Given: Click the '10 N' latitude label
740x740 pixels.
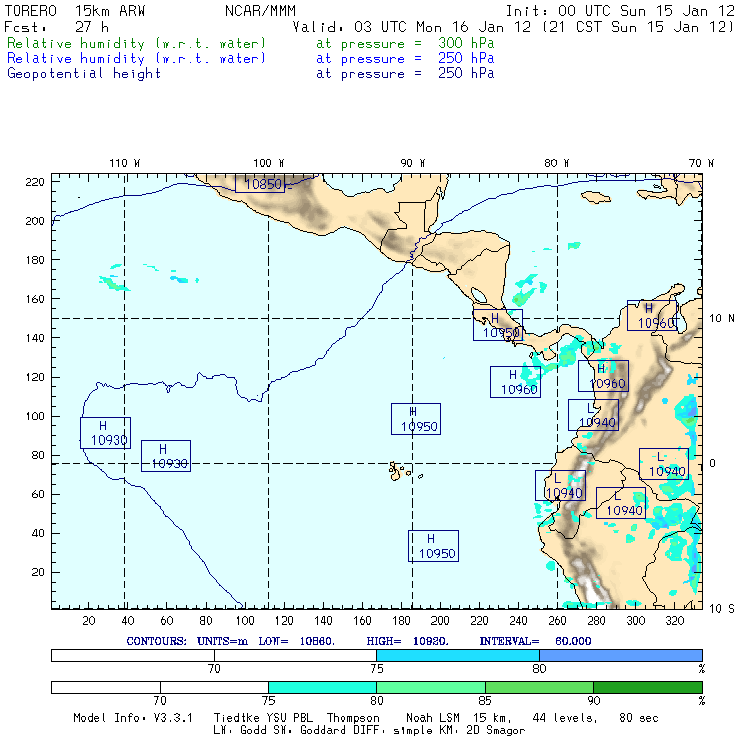Looking at the screenshot, I should coord(722,319).
